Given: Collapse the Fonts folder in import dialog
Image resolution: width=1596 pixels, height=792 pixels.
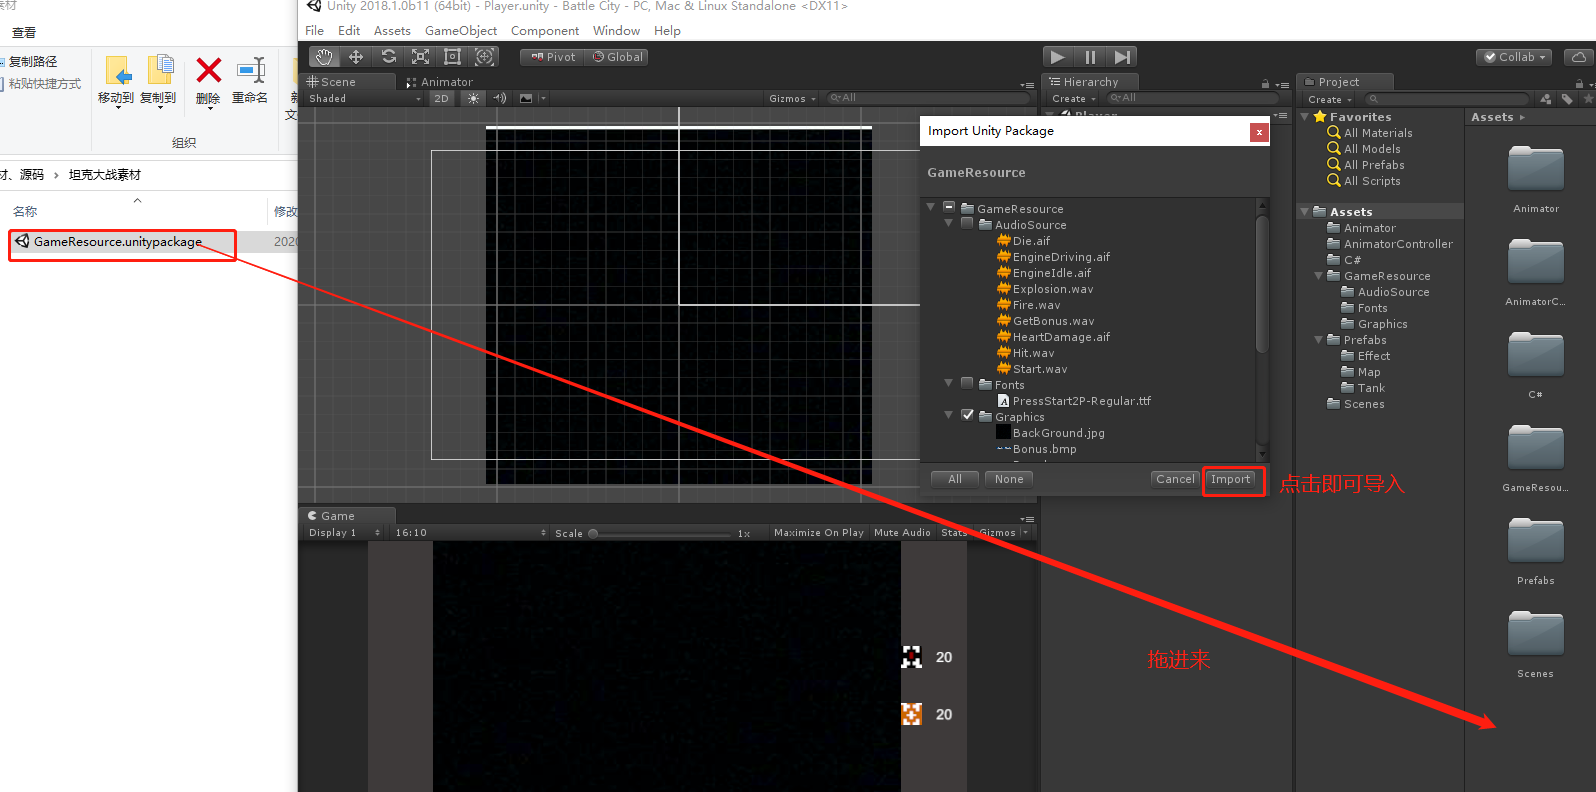Looking at the screenshot, I should [x=949, y=384].
